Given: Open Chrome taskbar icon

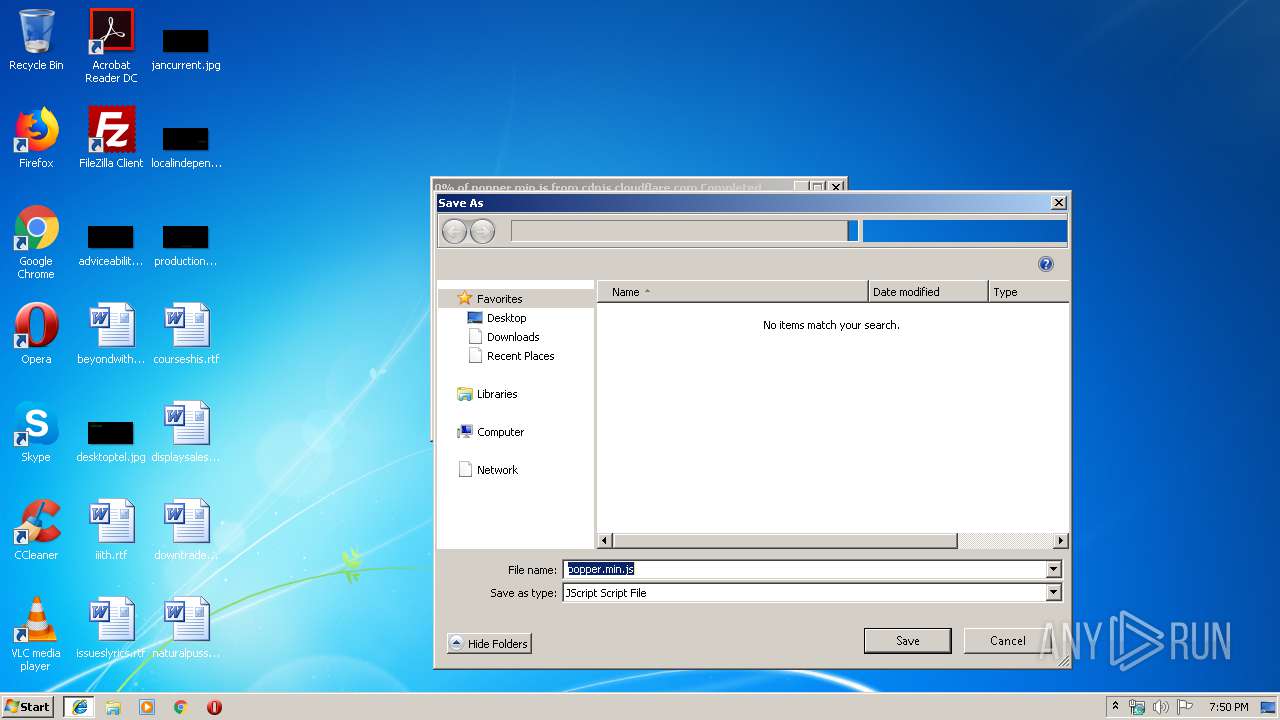Looking at the screenshot, I should 181,707.
